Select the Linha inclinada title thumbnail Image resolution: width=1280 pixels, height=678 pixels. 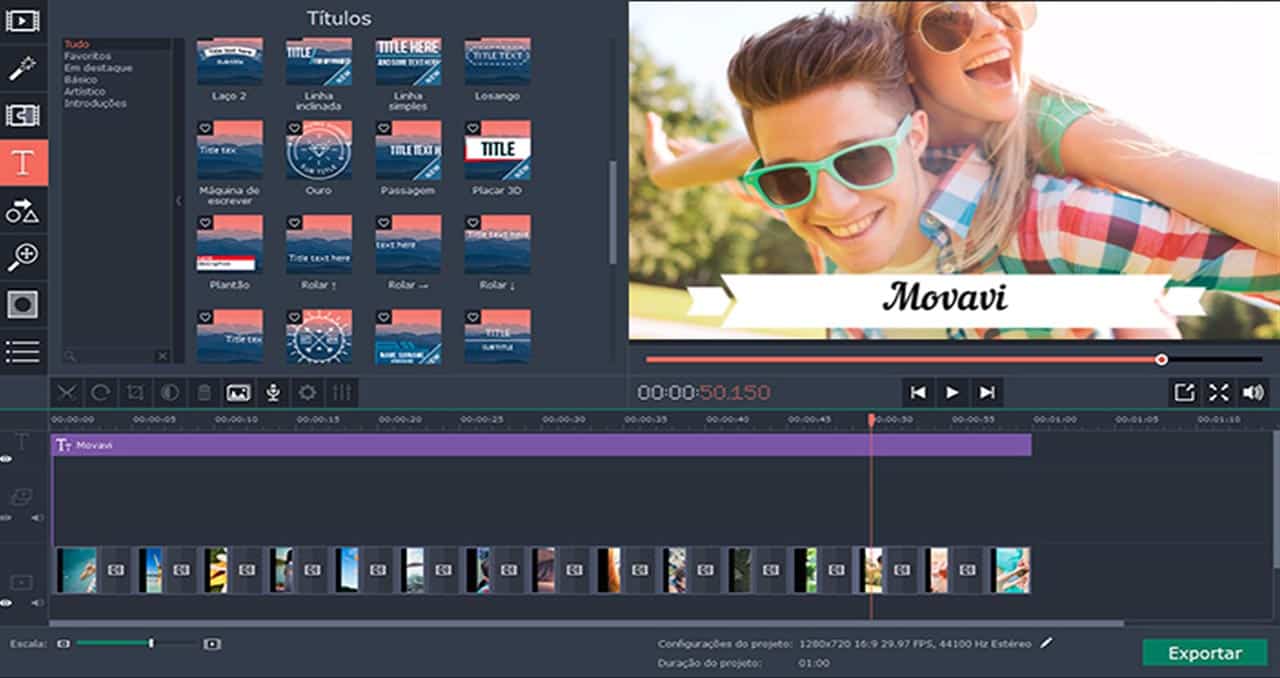[319, 61]
